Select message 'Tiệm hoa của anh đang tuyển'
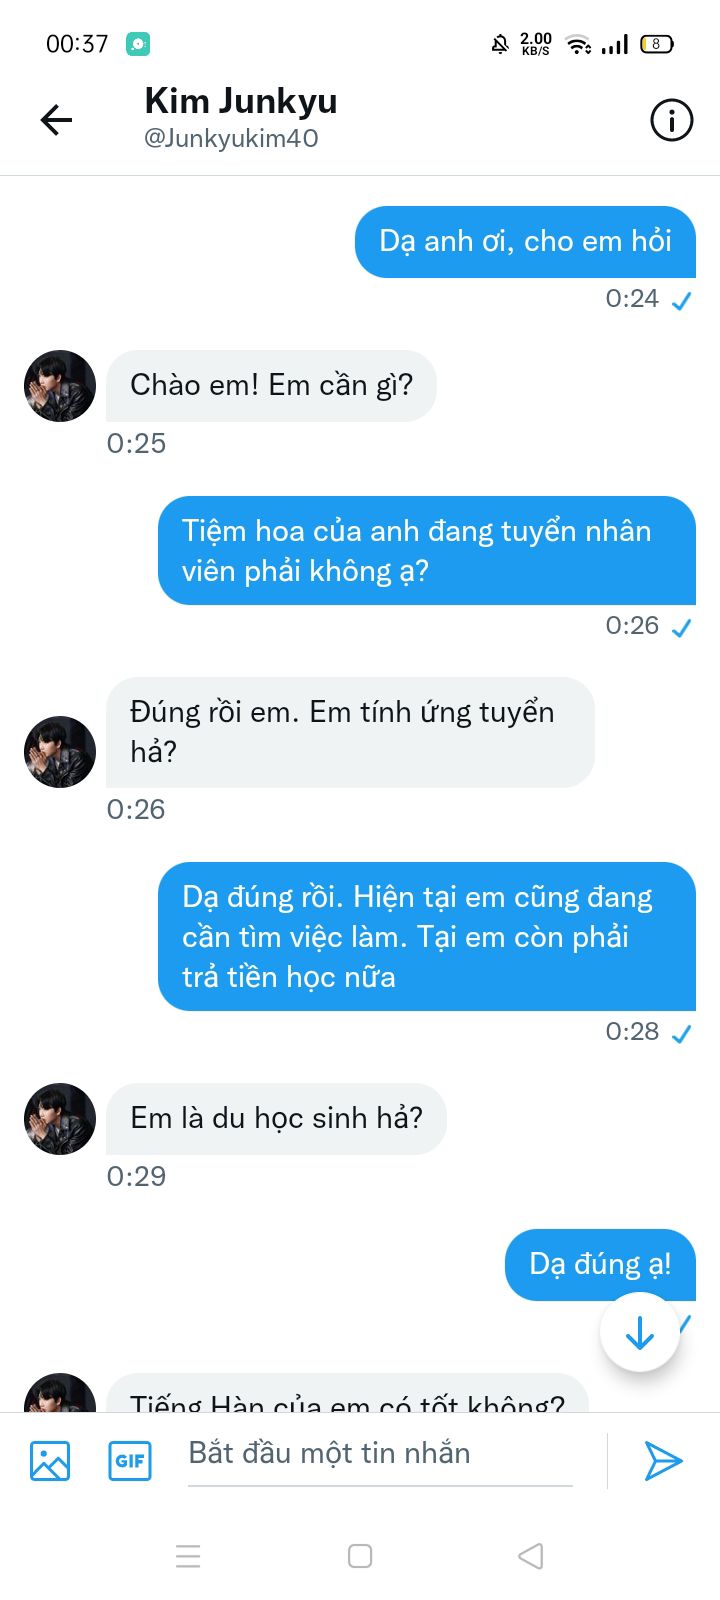Viewport: 720px width, 1600px height. pyautogui.click(x=426, y=550)
